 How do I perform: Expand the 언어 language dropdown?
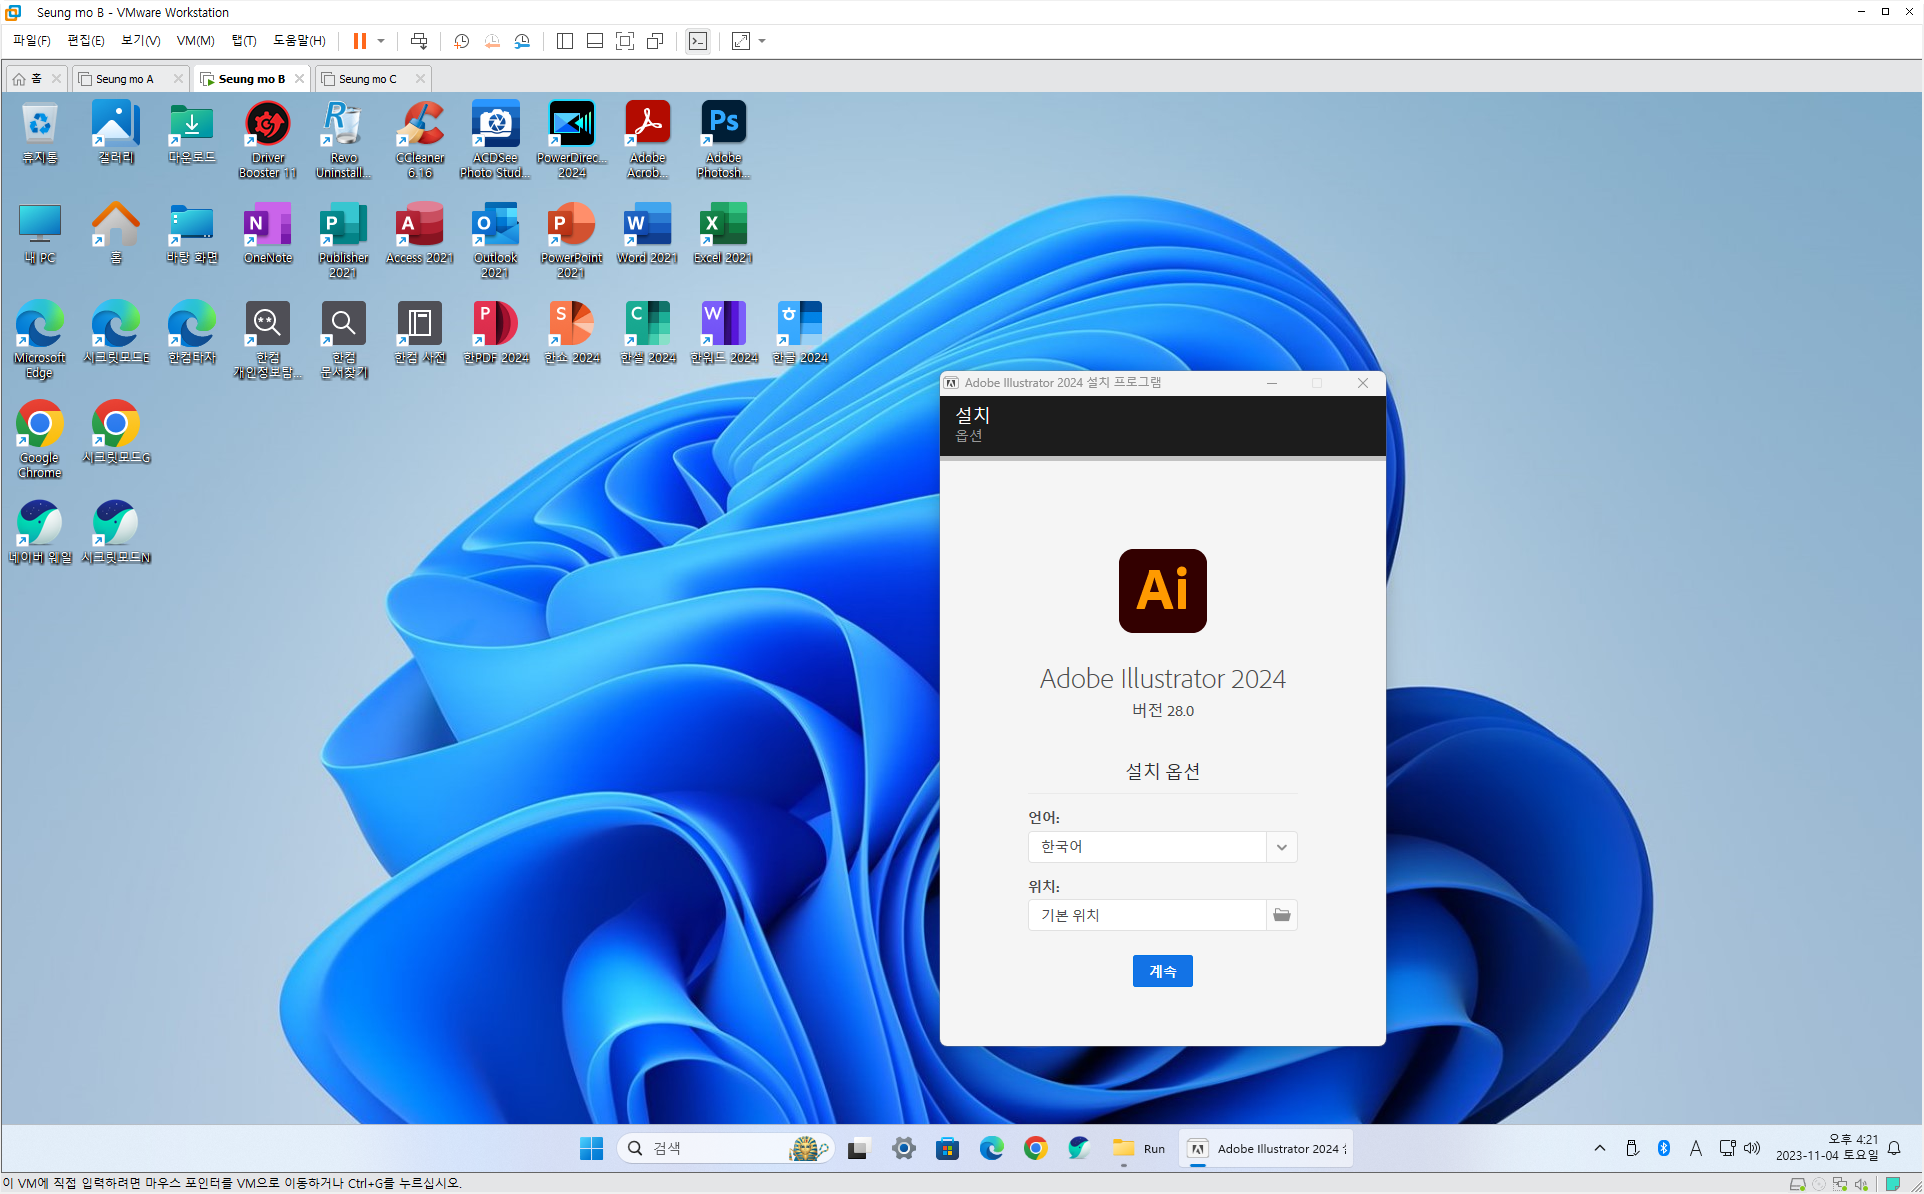1281,847
